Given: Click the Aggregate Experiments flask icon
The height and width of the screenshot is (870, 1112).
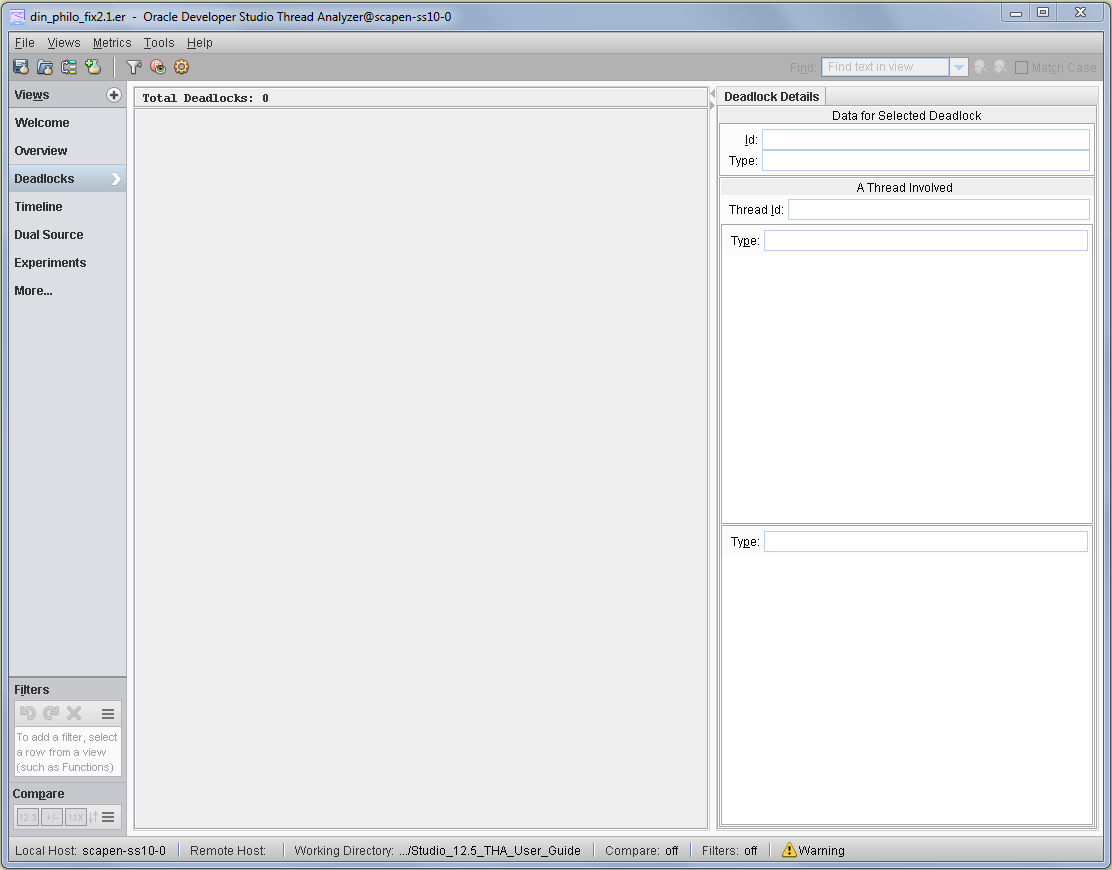Looking at the screenshot, I should tap(93, 67).
